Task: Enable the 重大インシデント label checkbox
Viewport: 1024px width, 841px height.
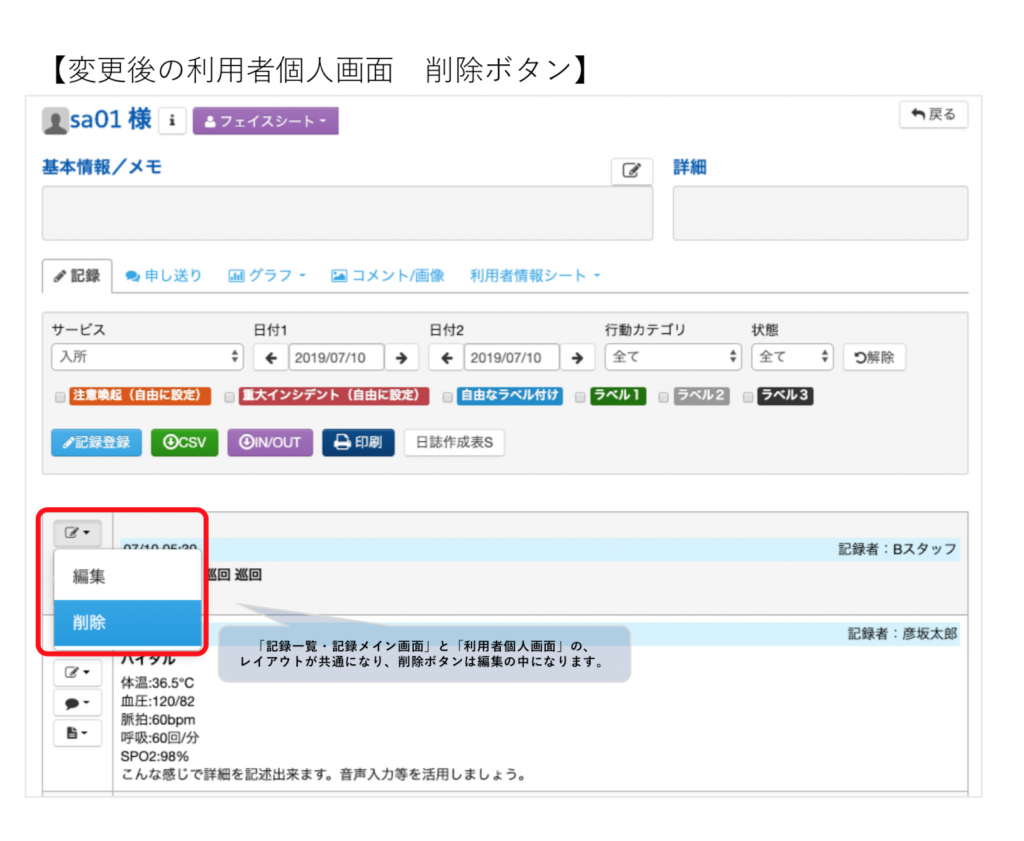Action: click(x=229, y=396)
